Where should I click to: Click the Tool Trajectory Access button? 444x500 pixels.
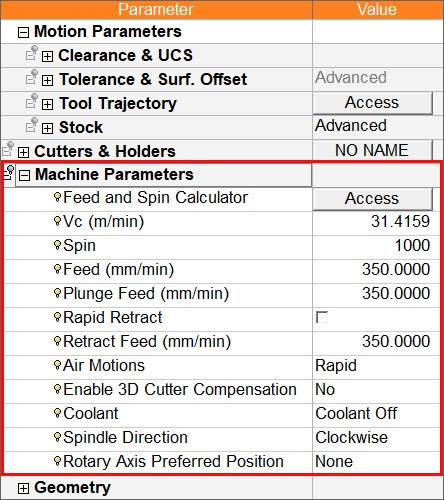tap(373, 103)
